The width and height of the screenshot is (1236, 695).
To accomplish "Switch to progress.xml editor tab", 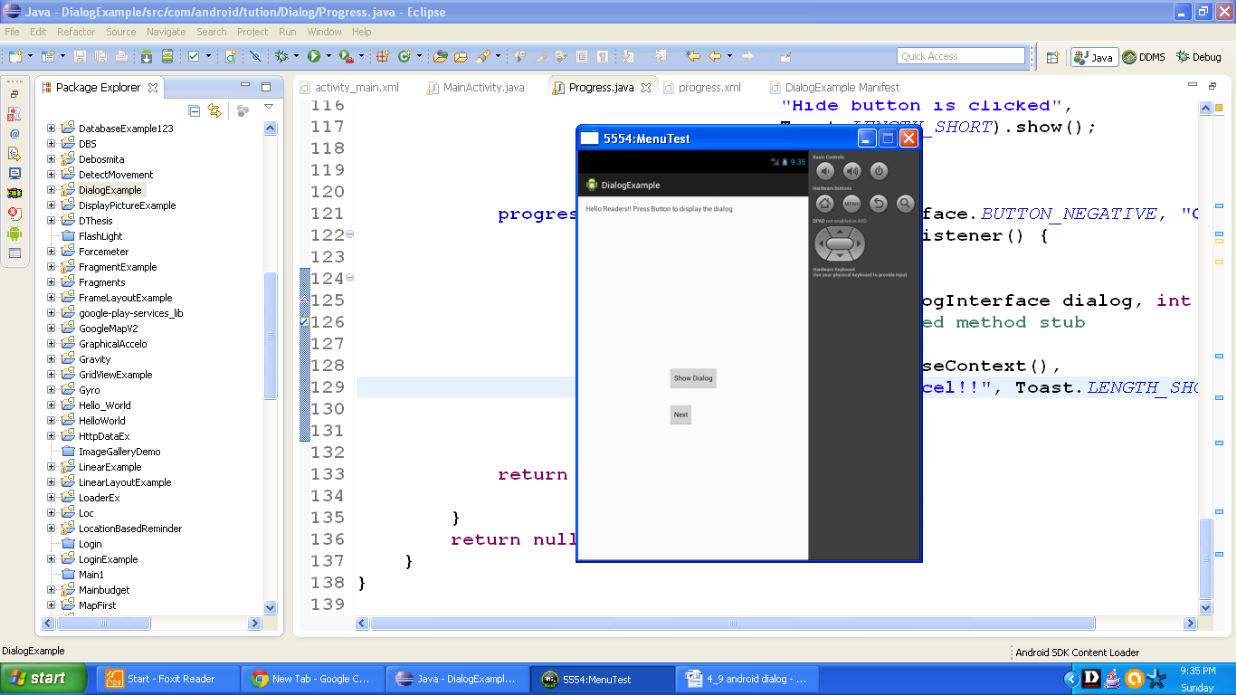I will (x=701, y=87).
